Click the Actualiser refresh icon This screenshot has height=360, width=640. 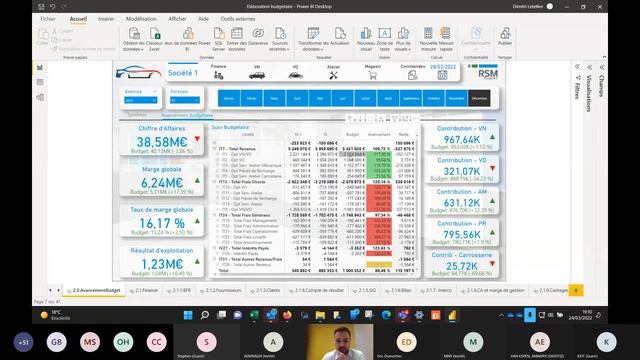[340, 34]
